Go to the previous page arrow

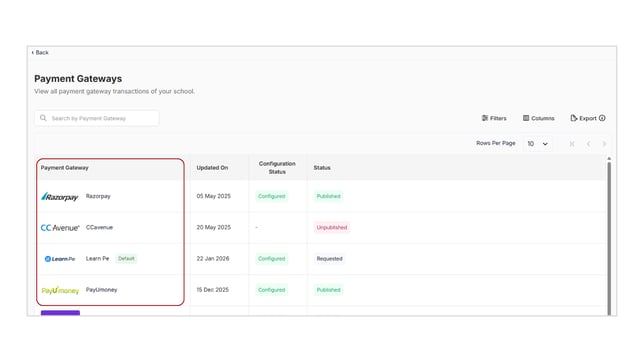[x=589, y=144]
